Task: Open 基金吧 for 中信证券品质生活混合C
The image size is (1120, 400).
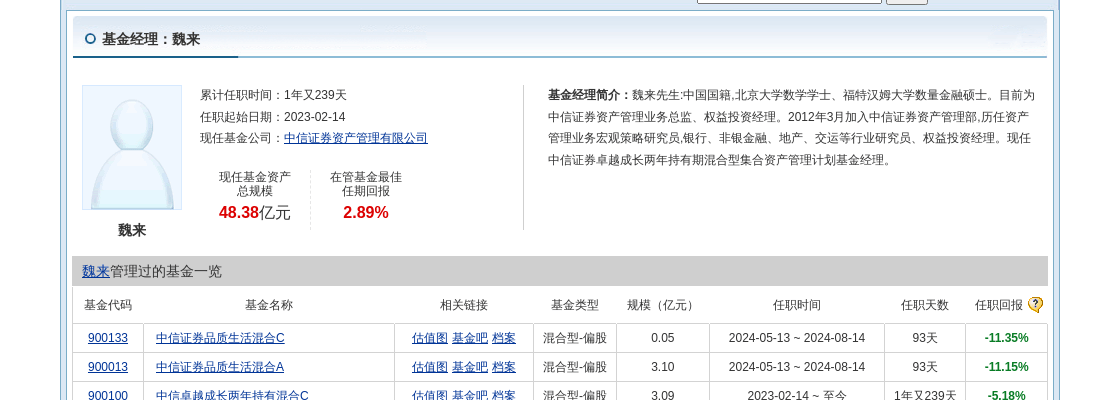Action: [470, 338]
